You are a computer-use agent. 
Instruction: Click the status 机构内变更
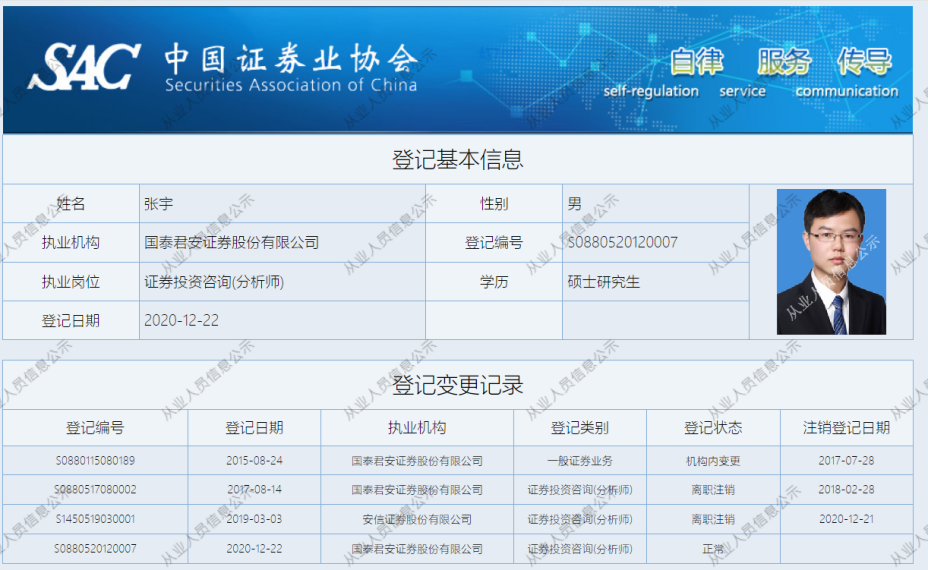(x=713, y=460)
